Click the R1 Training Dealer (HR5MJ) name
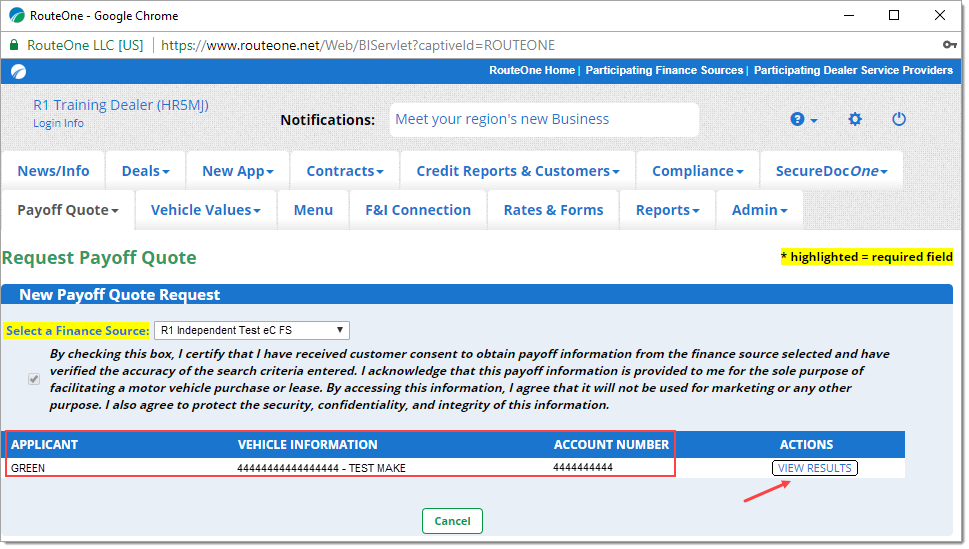969x549 pixels. tap(121, 105)
